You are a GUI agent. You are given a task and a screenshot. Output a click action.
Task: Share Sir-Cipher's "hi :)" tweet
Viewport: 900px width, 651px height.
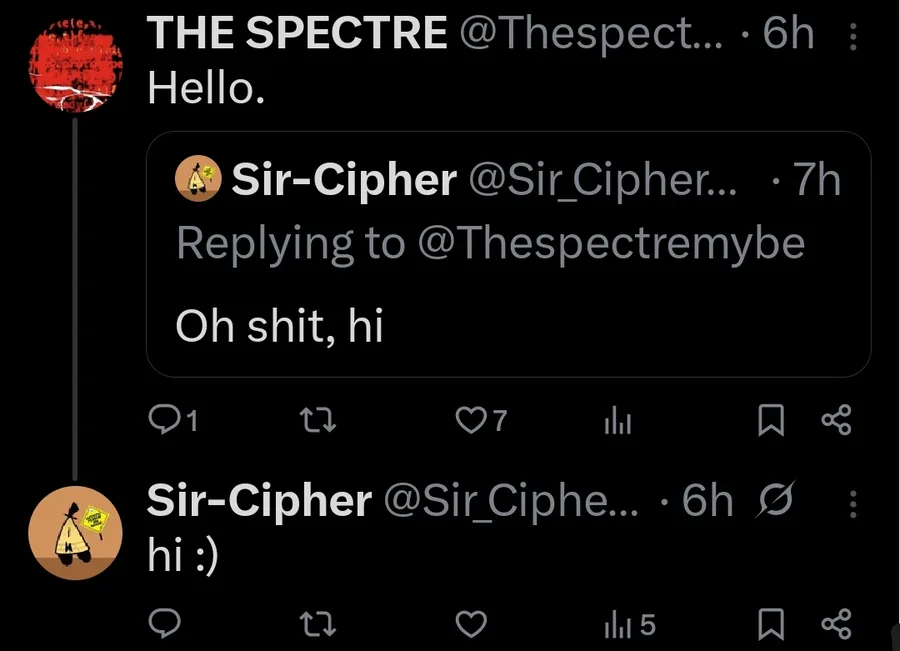click(835, 625)
